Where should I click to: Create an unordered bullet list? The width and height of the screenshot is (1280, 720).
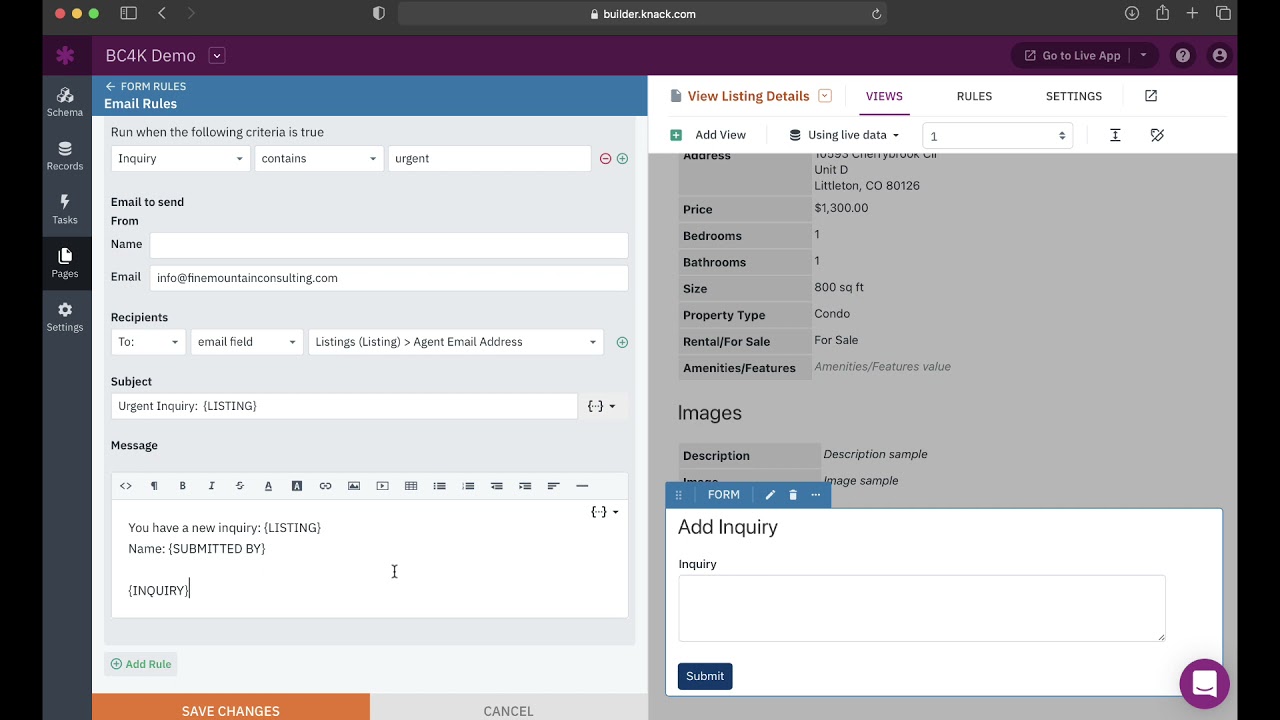pos(439,486)
